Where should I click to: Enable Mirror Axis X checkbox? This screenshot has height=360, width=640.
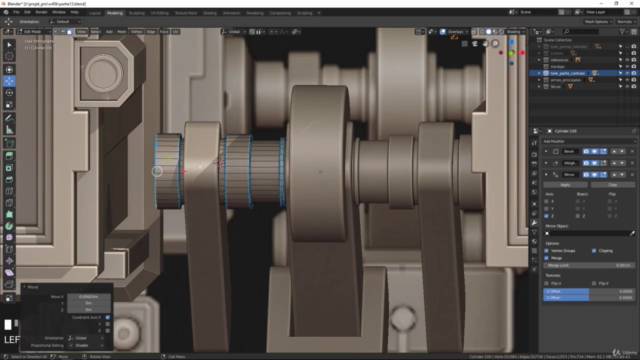click(x=547, y=201)
